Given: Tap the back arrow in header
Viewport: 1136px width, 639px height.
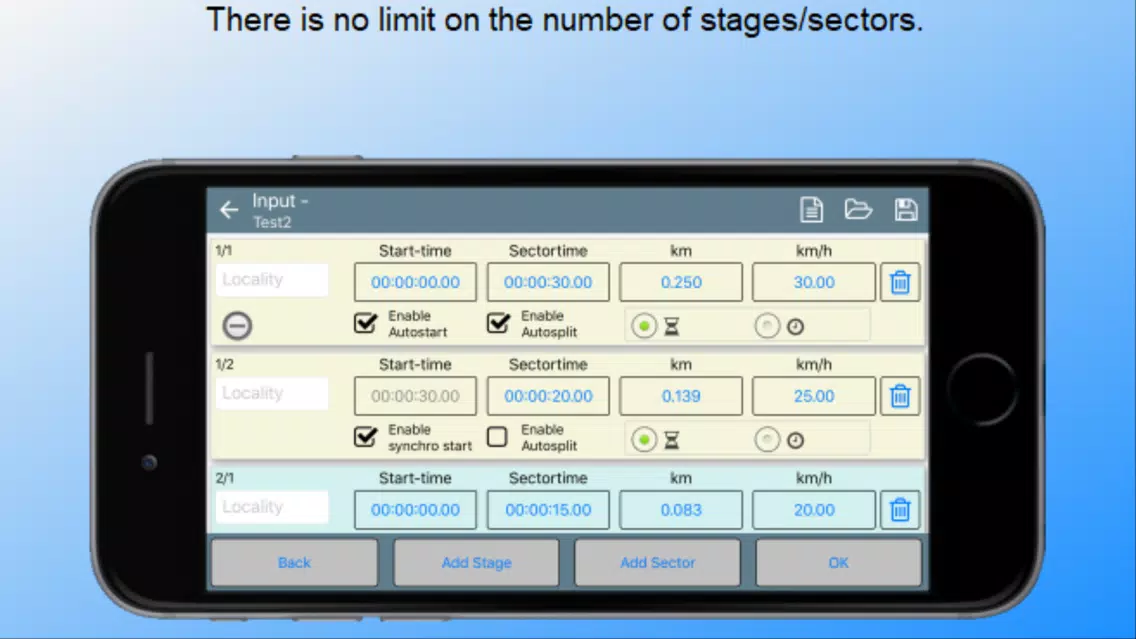Looking at the screenshot, I should (229, 210).
